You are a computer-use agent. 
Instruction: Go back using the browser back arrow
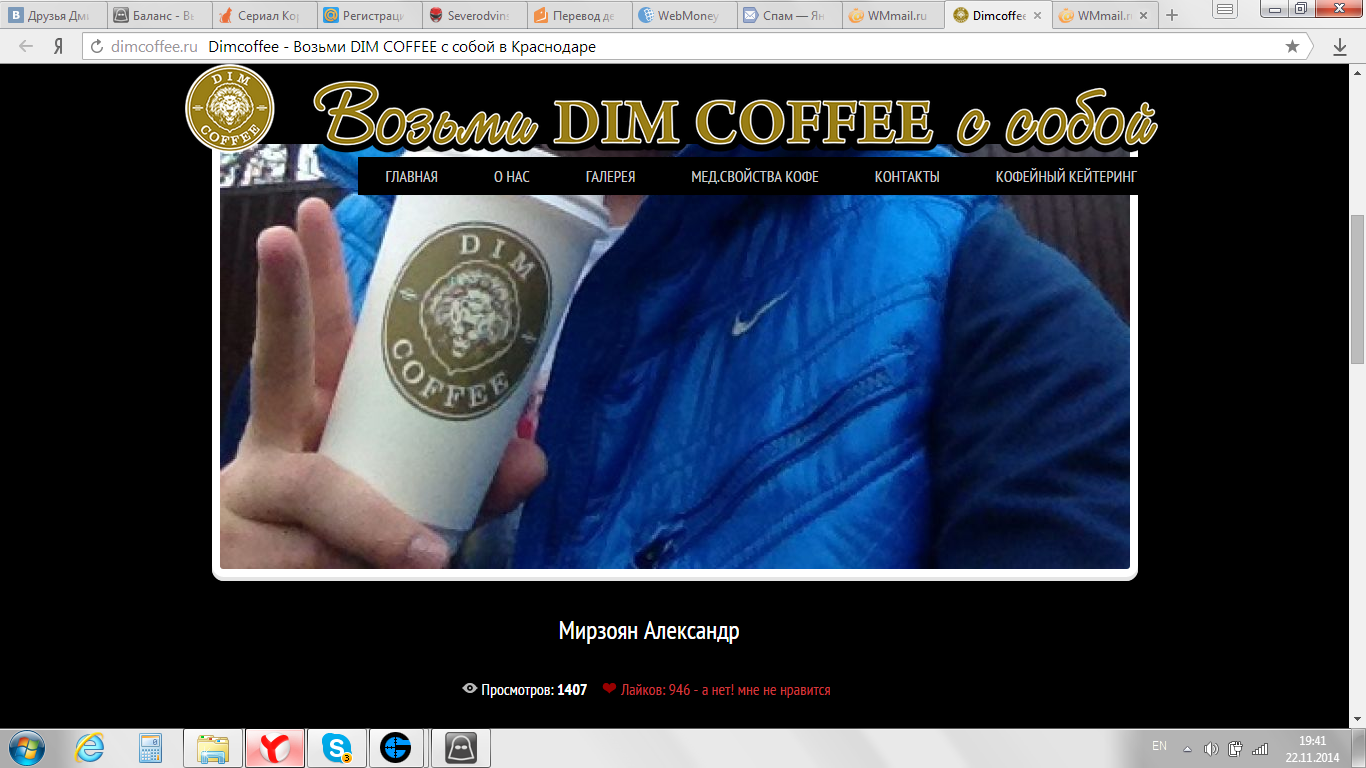point(27,46)
